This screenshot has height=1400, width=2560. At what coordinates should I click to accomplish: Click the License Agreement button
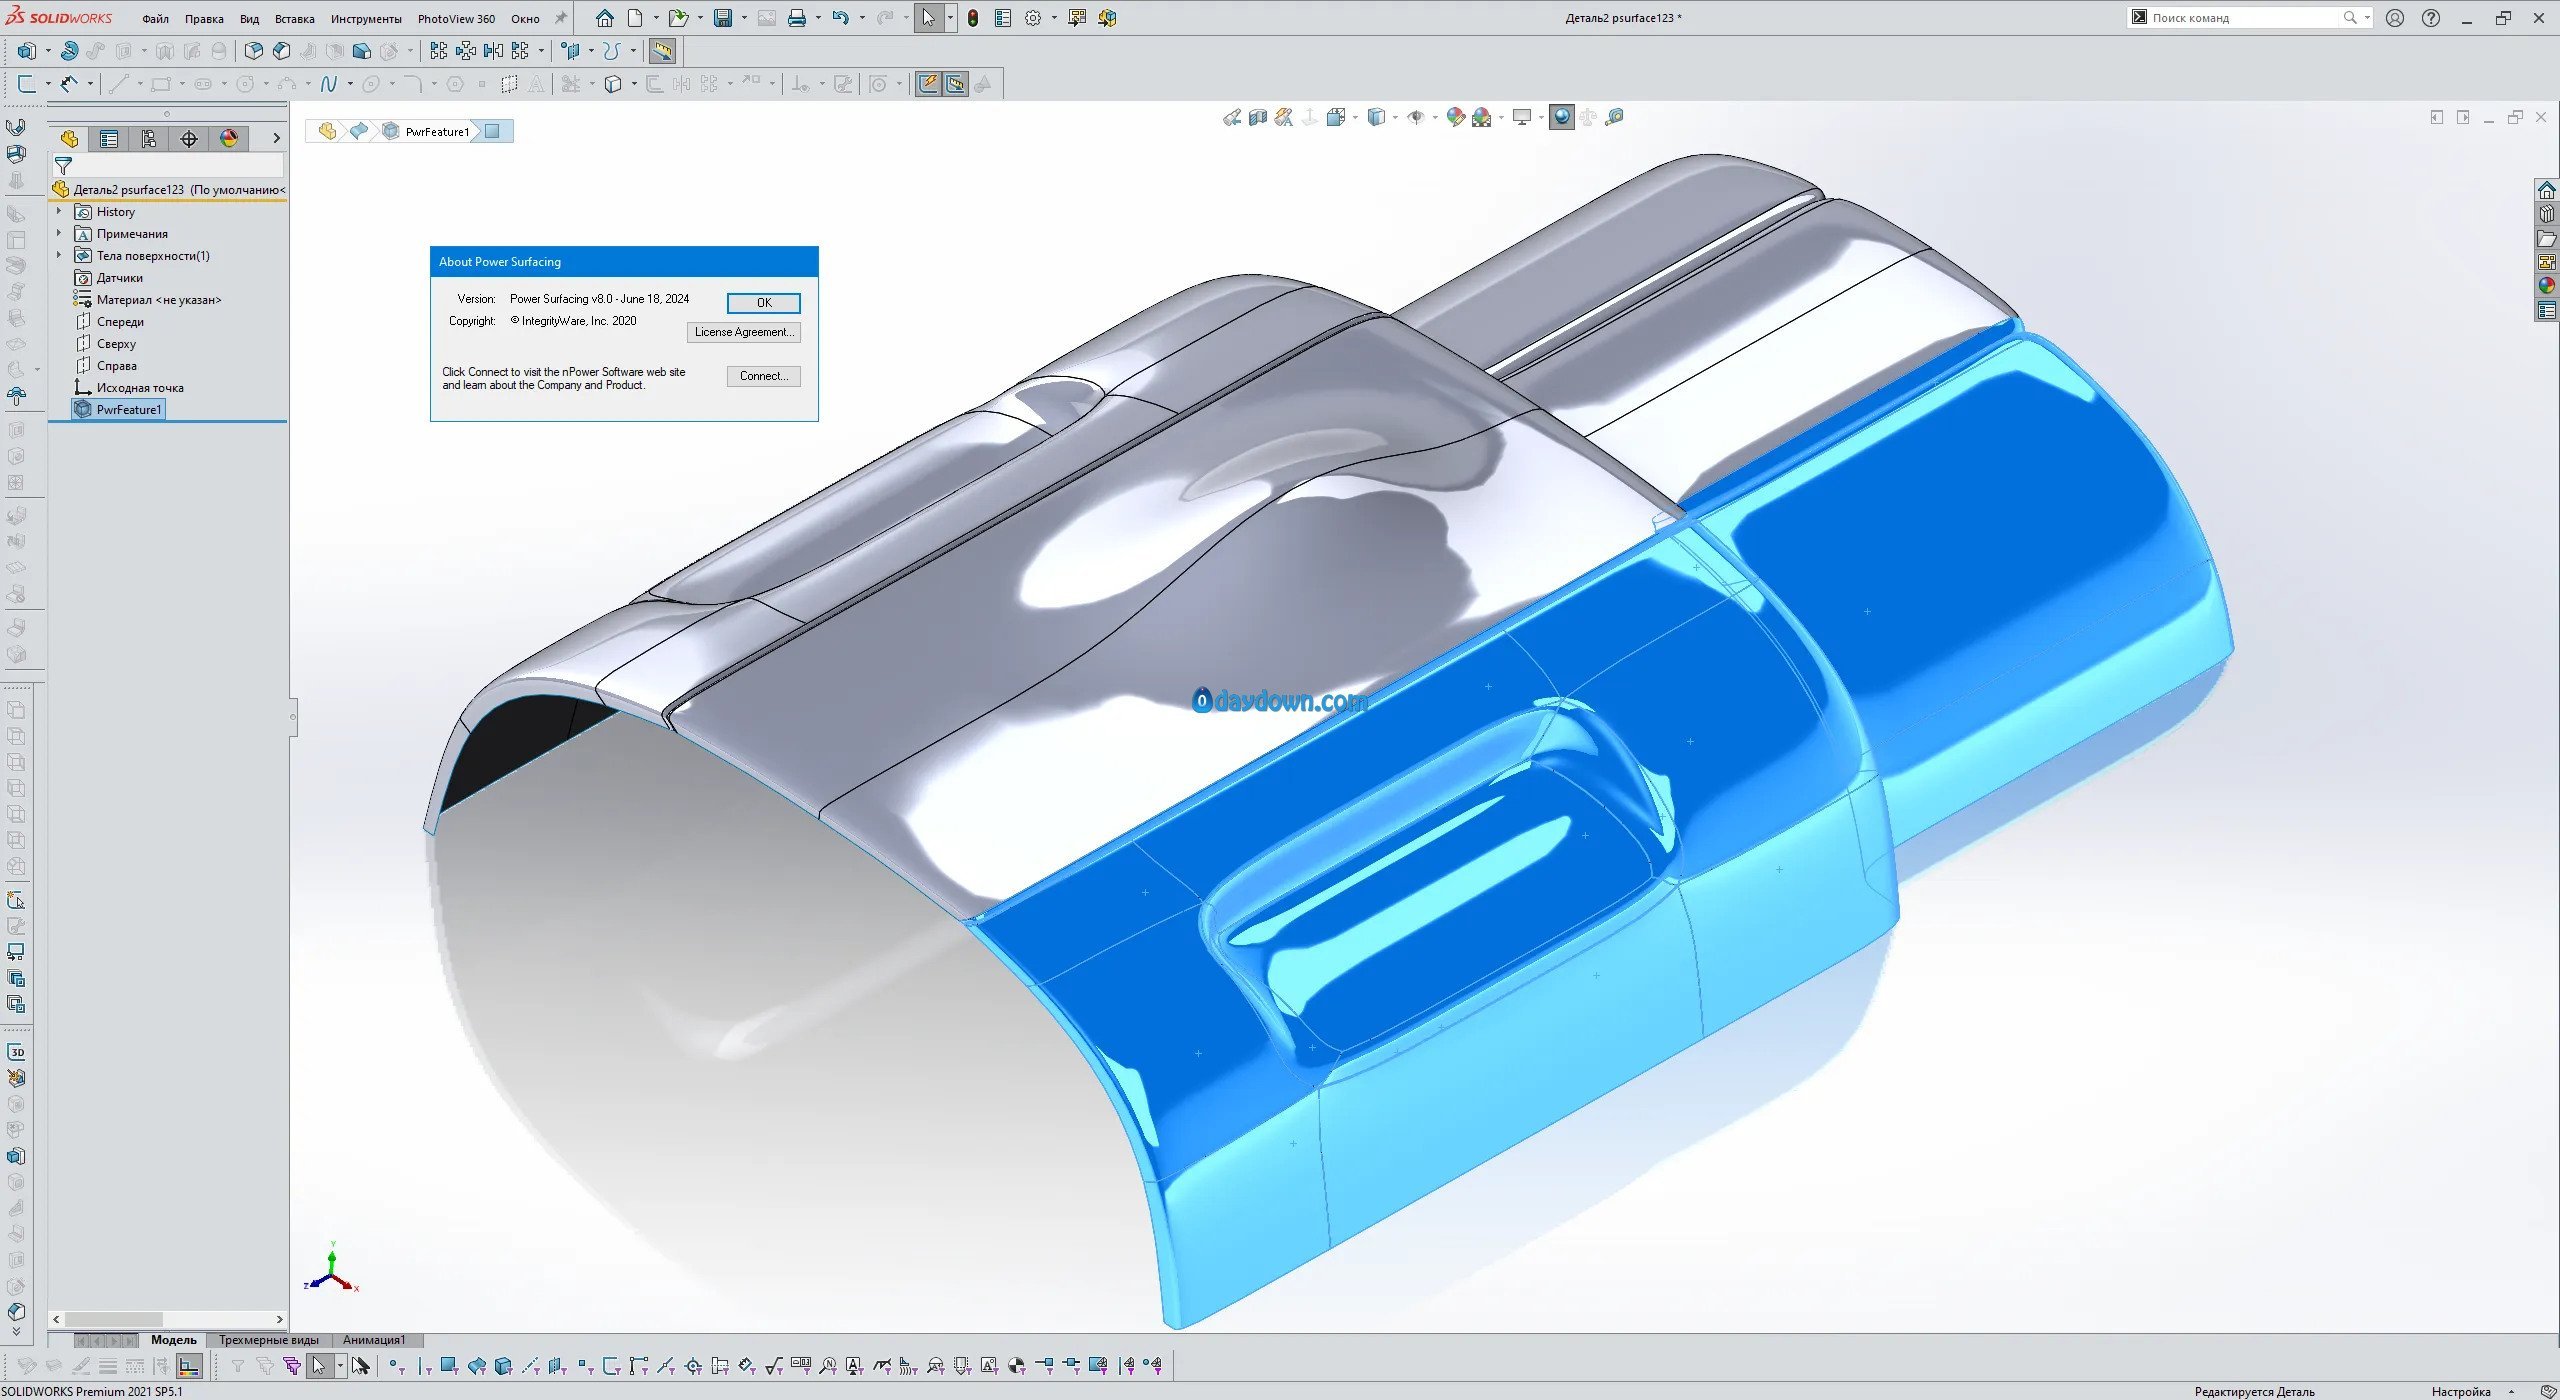click(744, 332)
